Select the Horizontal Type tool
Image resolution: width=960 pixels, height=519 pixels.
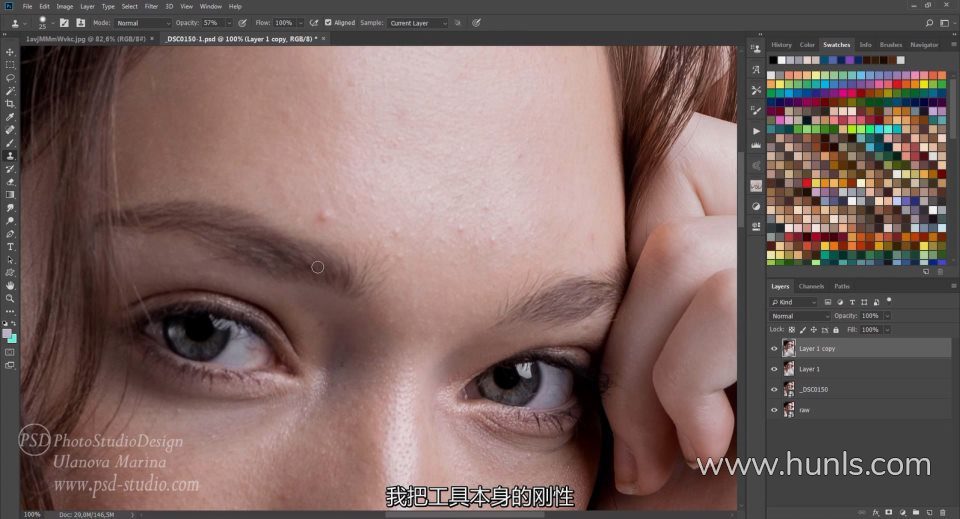pos(10,247)
